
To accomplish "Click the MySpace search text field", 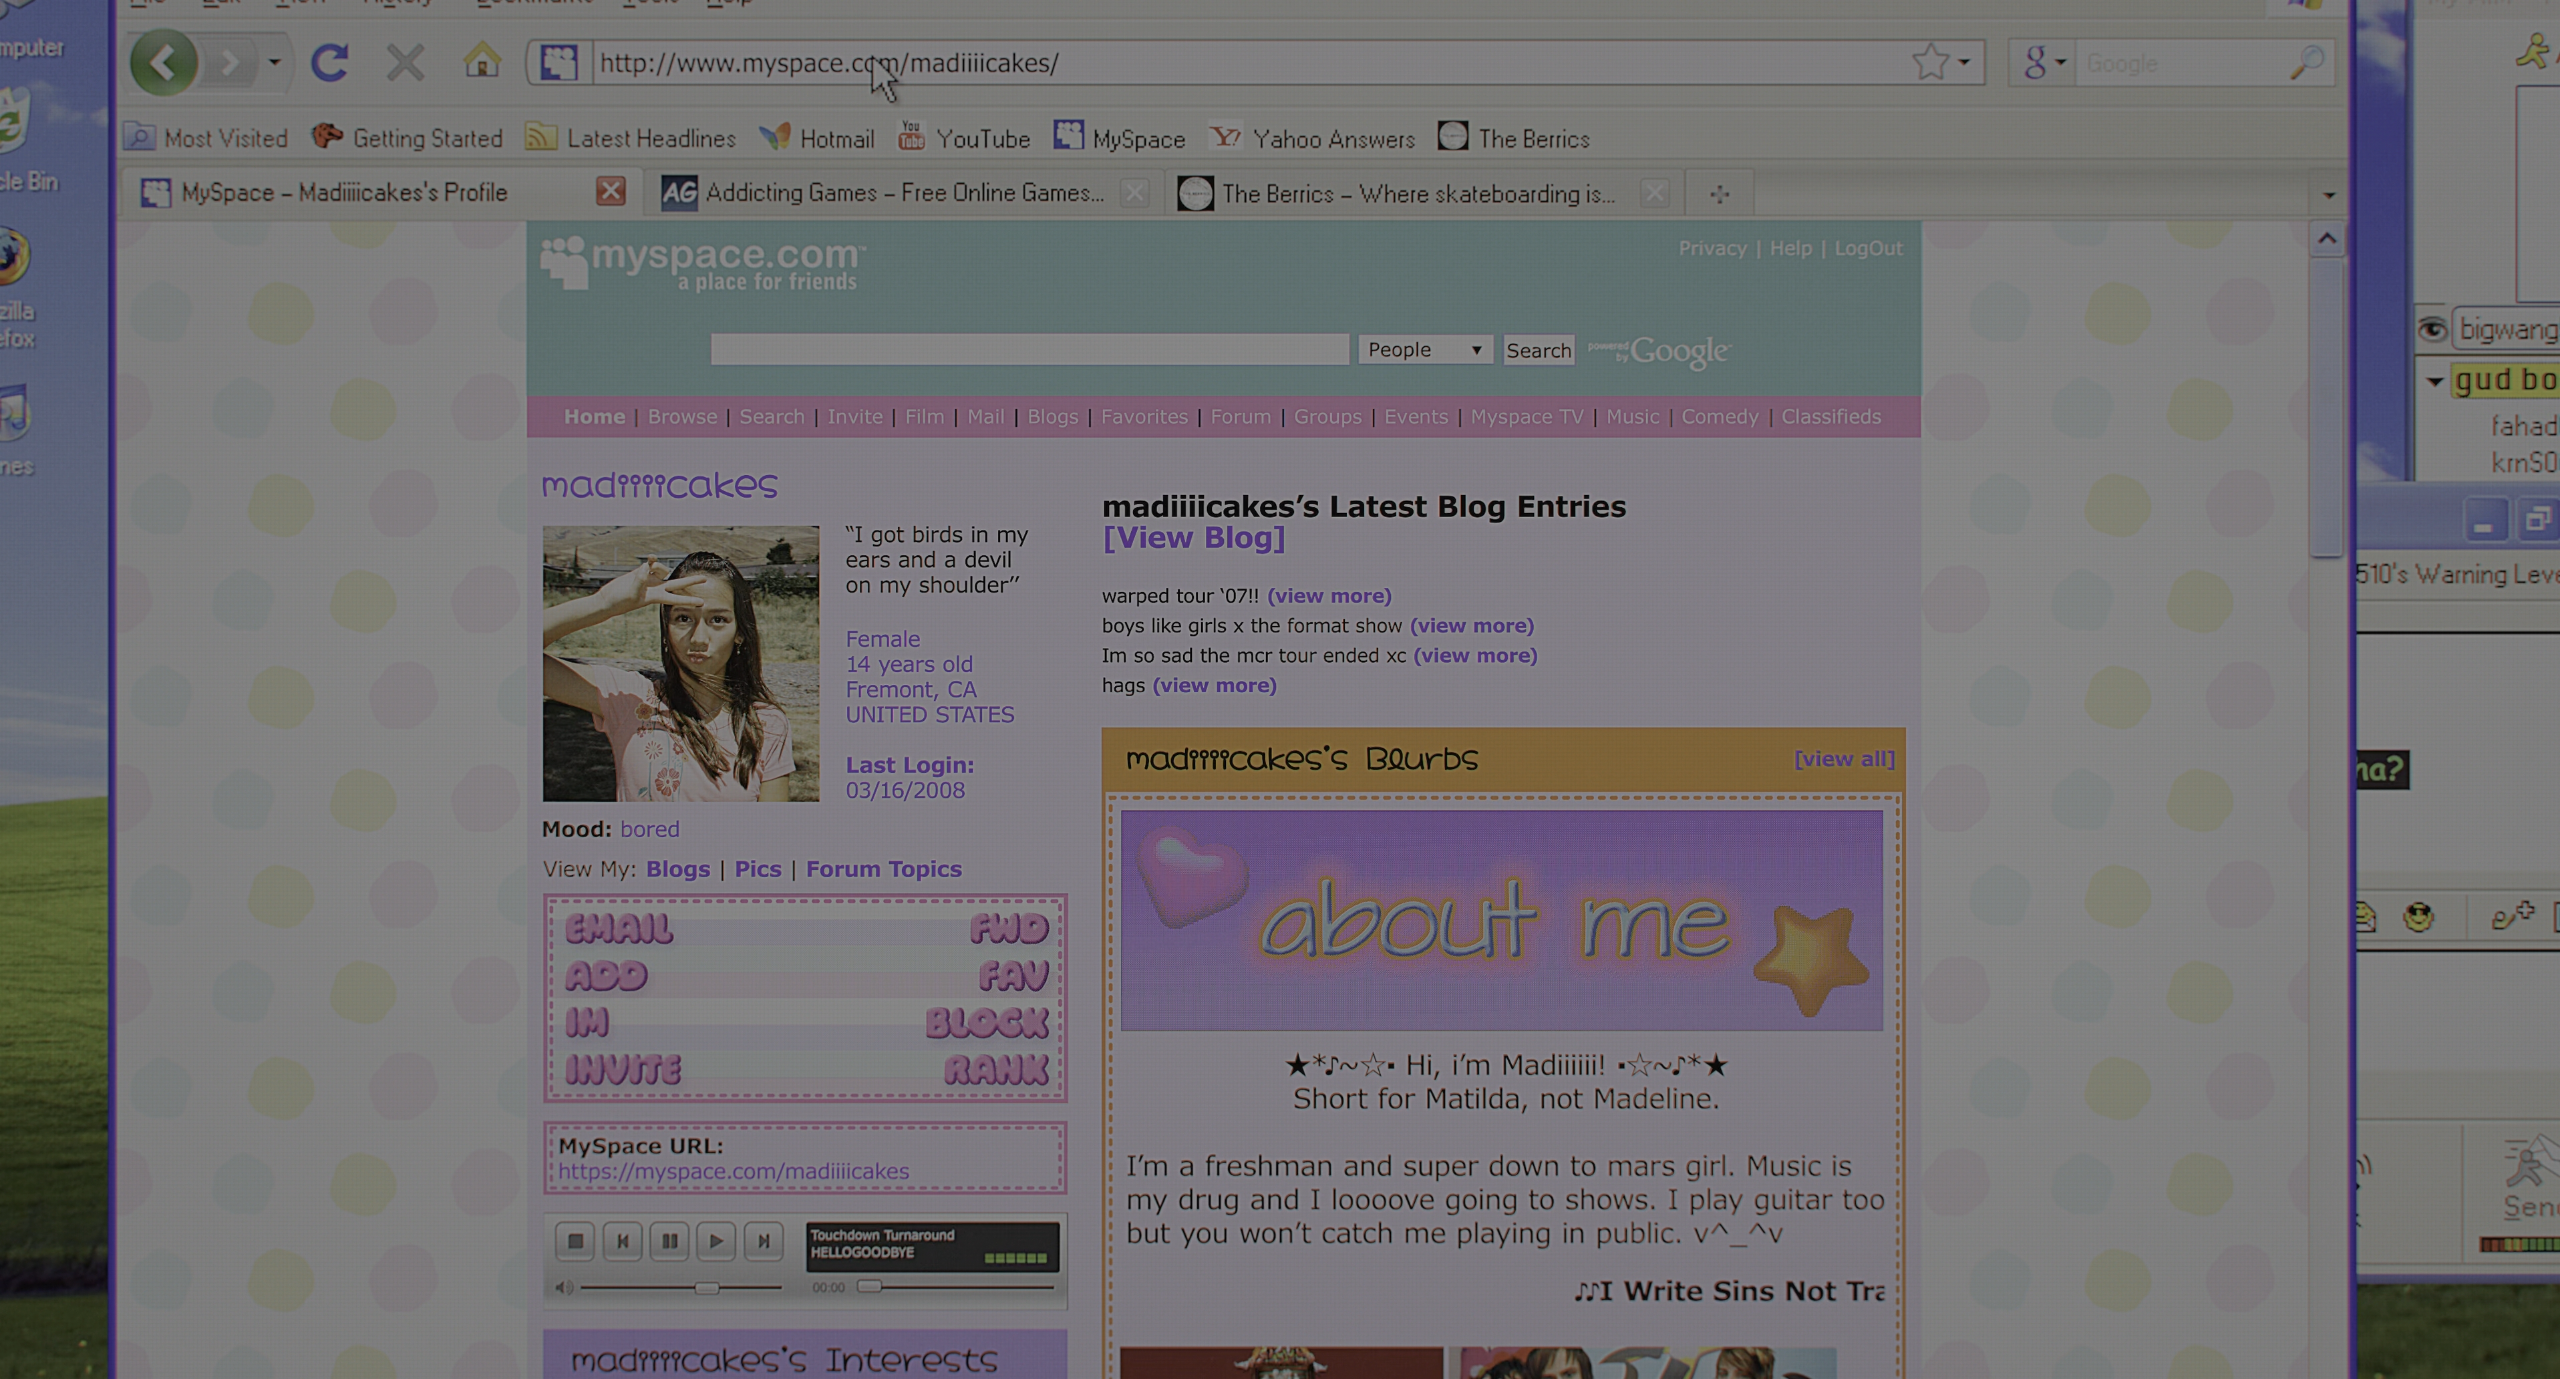I will coord(1030,350).
